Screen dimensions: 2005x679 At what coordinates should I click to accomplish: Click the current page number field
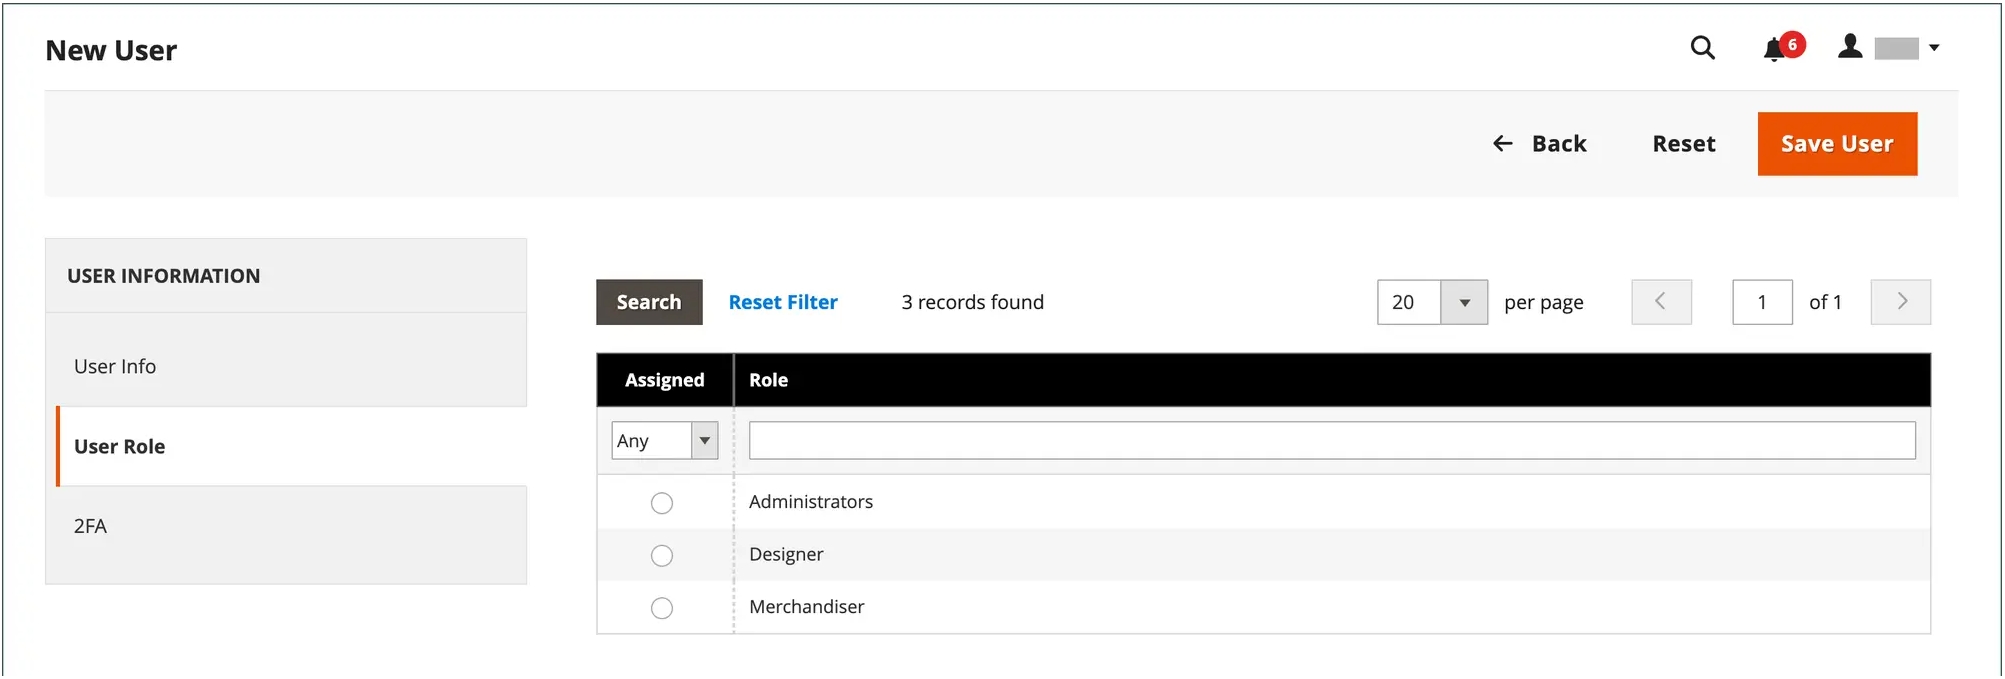pos(1762,302)
